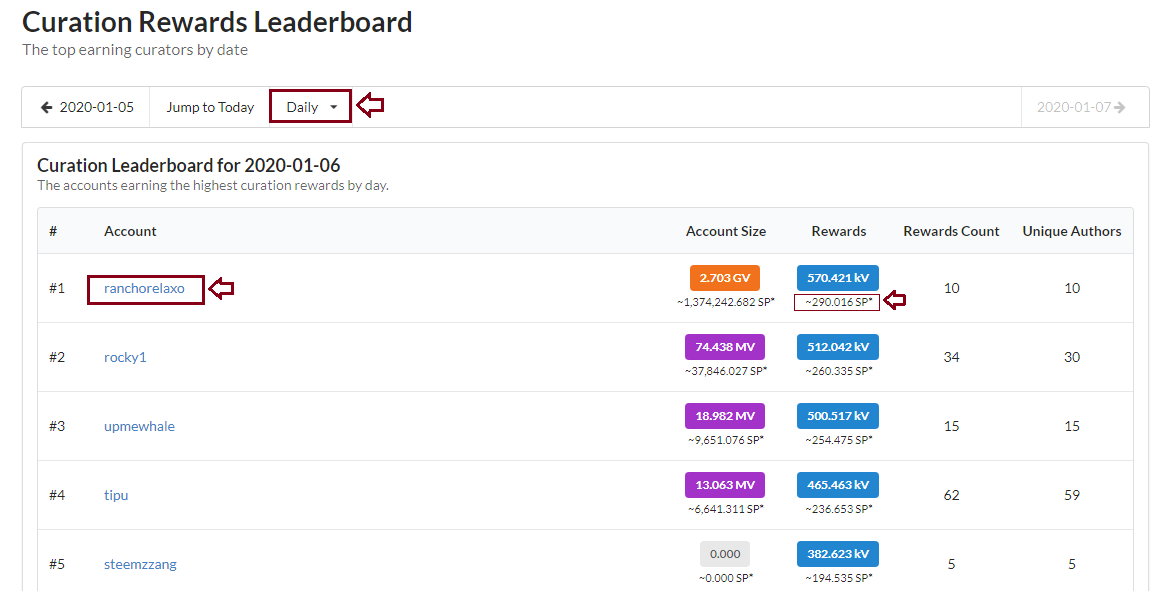The width and height of the screenshot is (1167, 591).
Task: Visit upmewhale account link
Action: 139,427
